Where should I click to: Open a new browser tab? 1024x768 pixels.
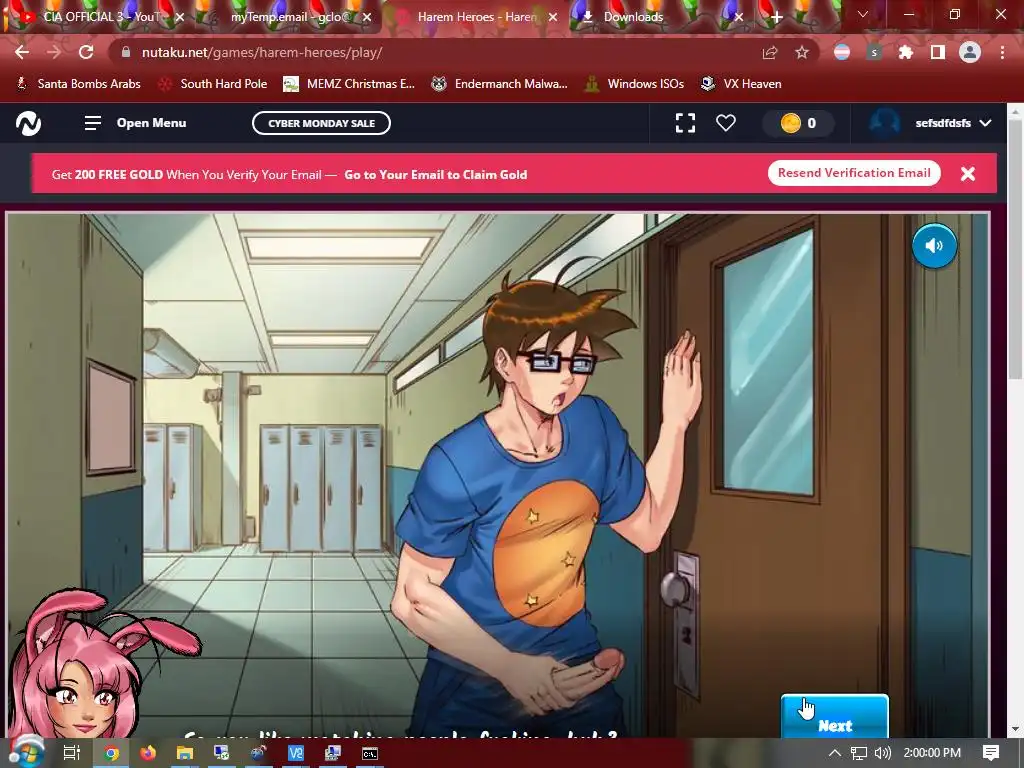click(776, 18)
